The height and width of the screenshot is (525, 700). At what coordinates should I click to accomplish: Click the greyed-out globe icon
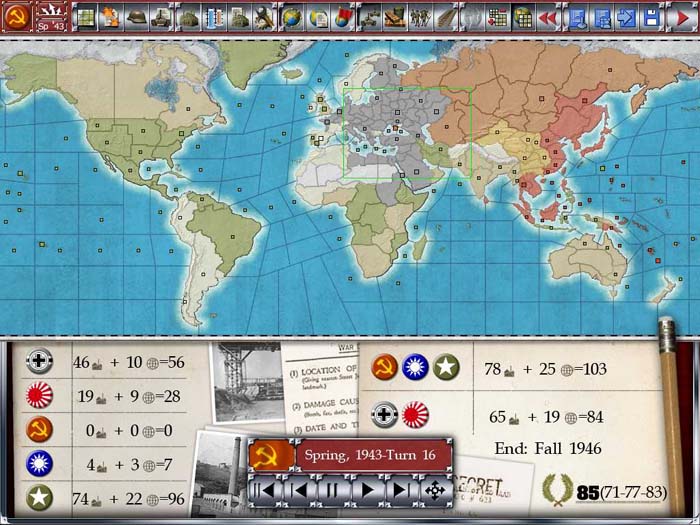(x=471, y=18)
